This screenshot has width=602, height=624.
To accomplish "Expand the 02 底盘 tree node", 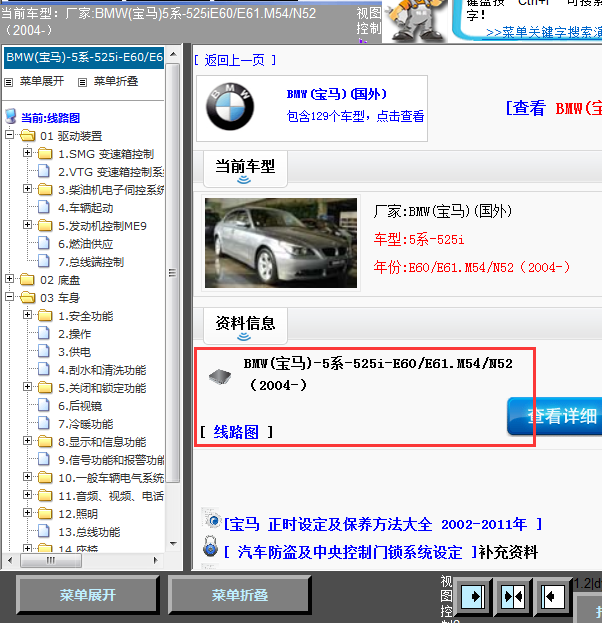I will (9, 279).
